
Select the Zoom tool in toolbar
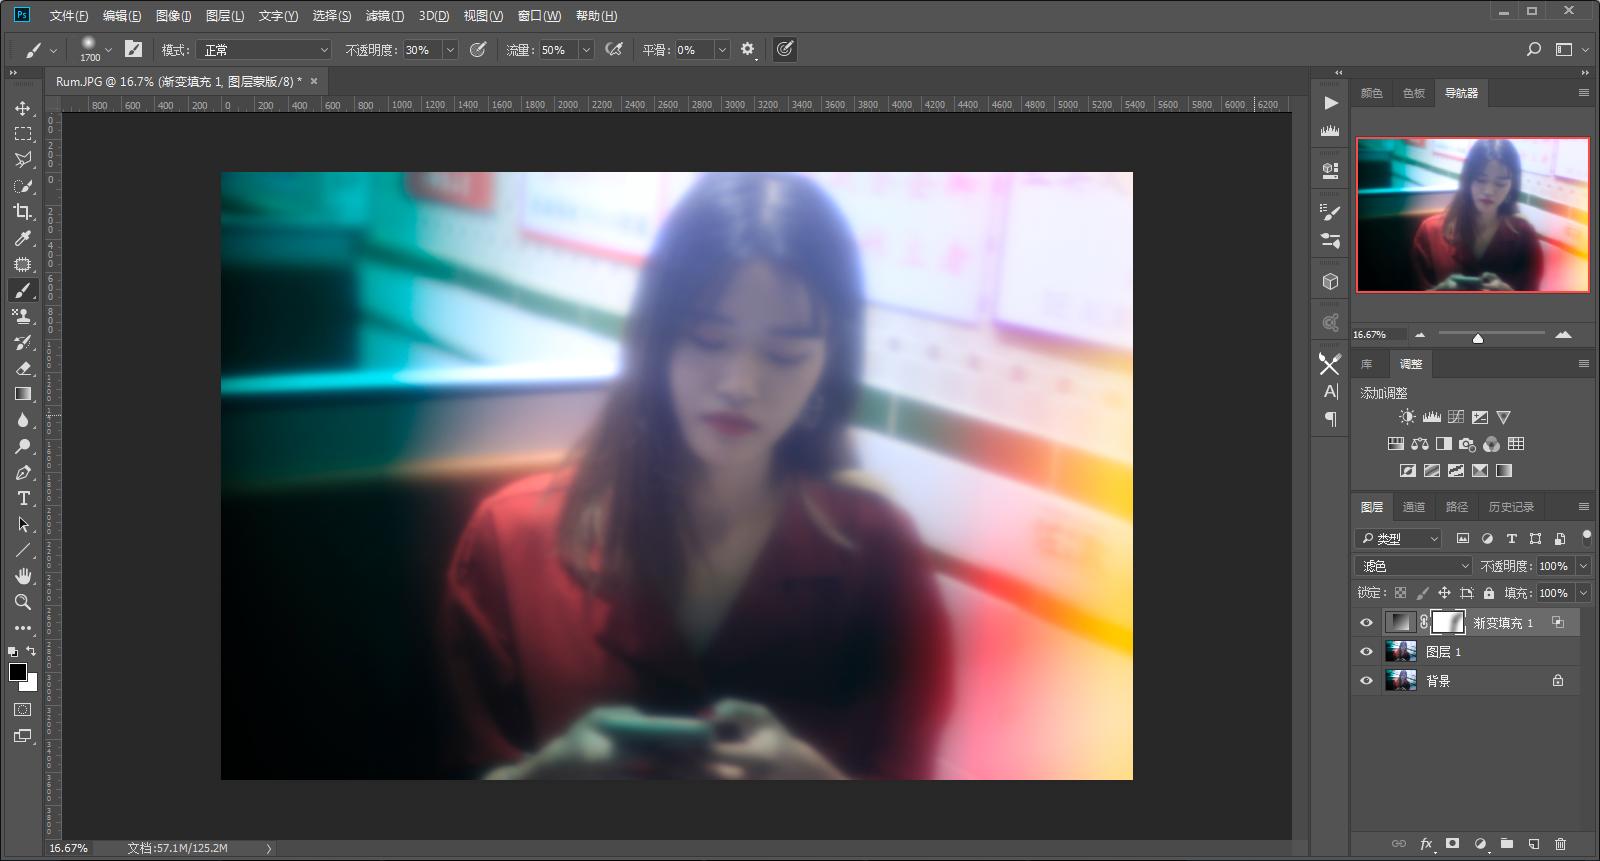tap(23, 602)
